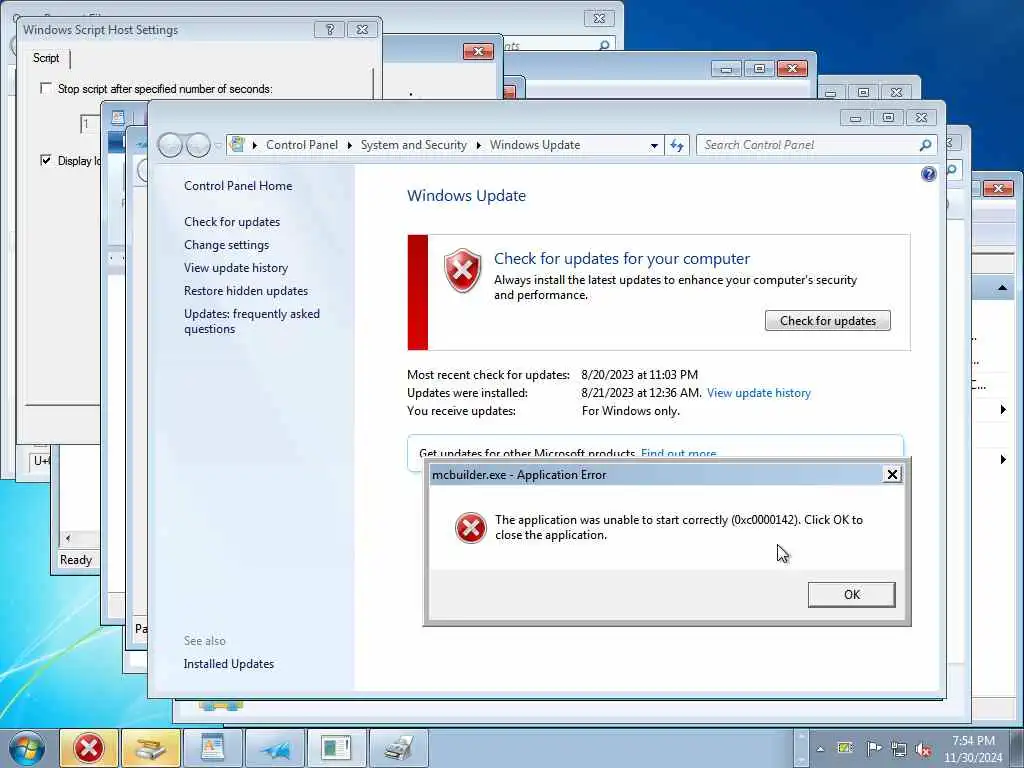
Task: Select the Script tab in Windows Script Host Settings
Action: click(46, 58)
